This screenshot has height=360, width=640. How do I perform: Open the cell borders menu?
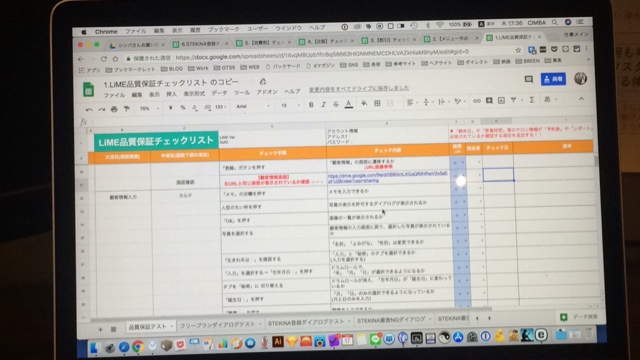pos(377,104)
